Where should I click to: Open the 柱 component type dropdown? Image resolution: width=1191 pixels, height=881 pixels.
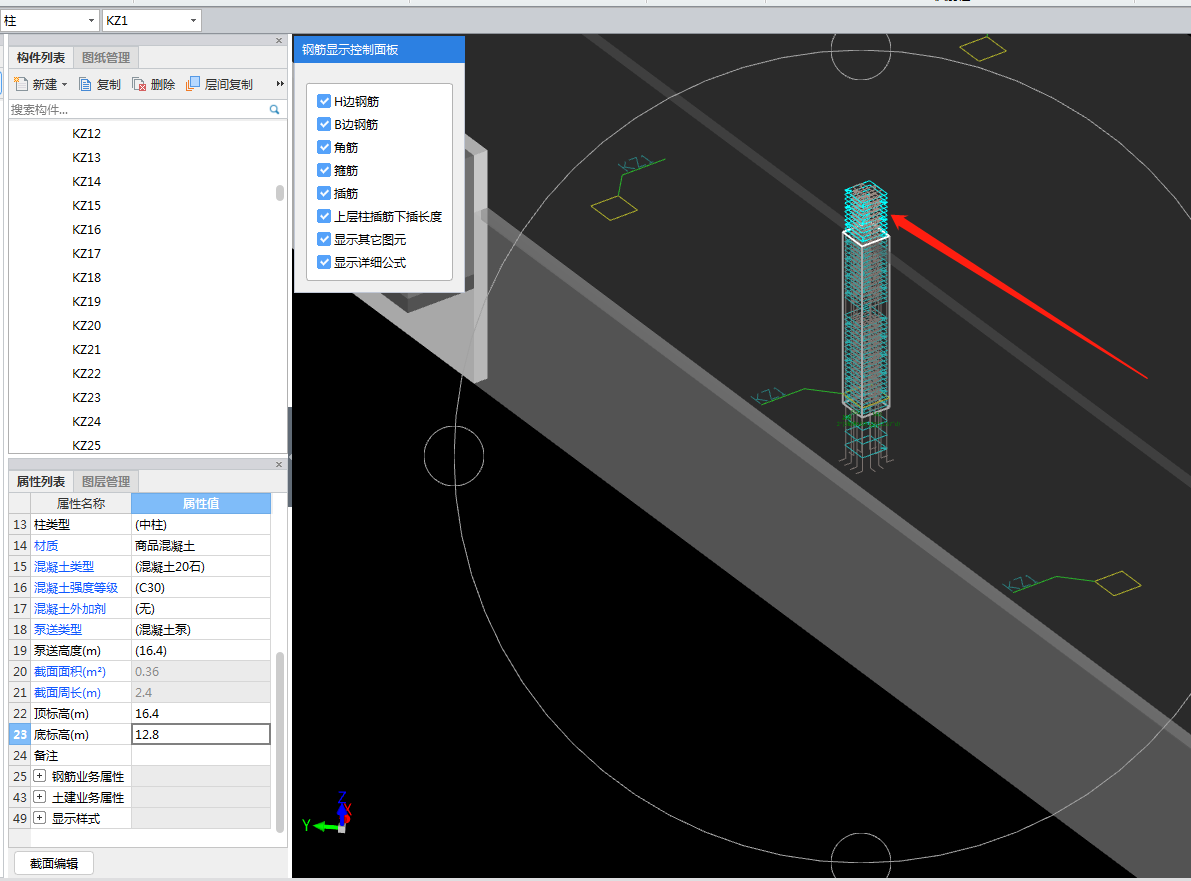pos(92,21)
